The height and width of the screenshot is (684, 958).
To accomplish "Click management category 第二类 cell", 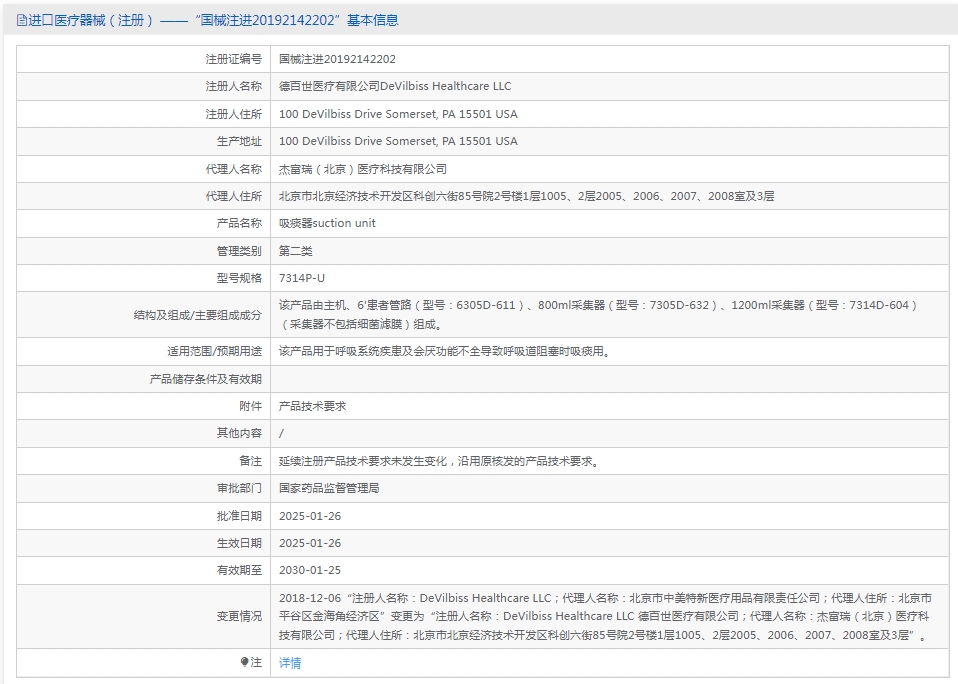I will [x=609, y=251].
